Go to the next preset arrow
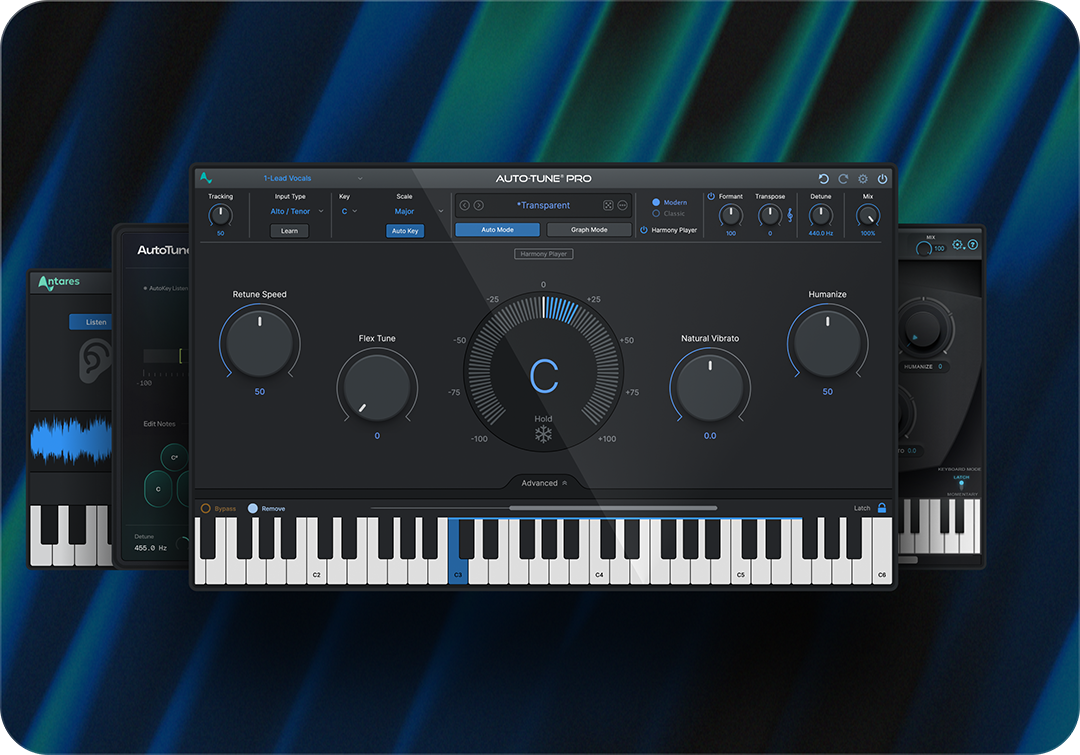1080x755 pixels. click(x=478, y=205)
